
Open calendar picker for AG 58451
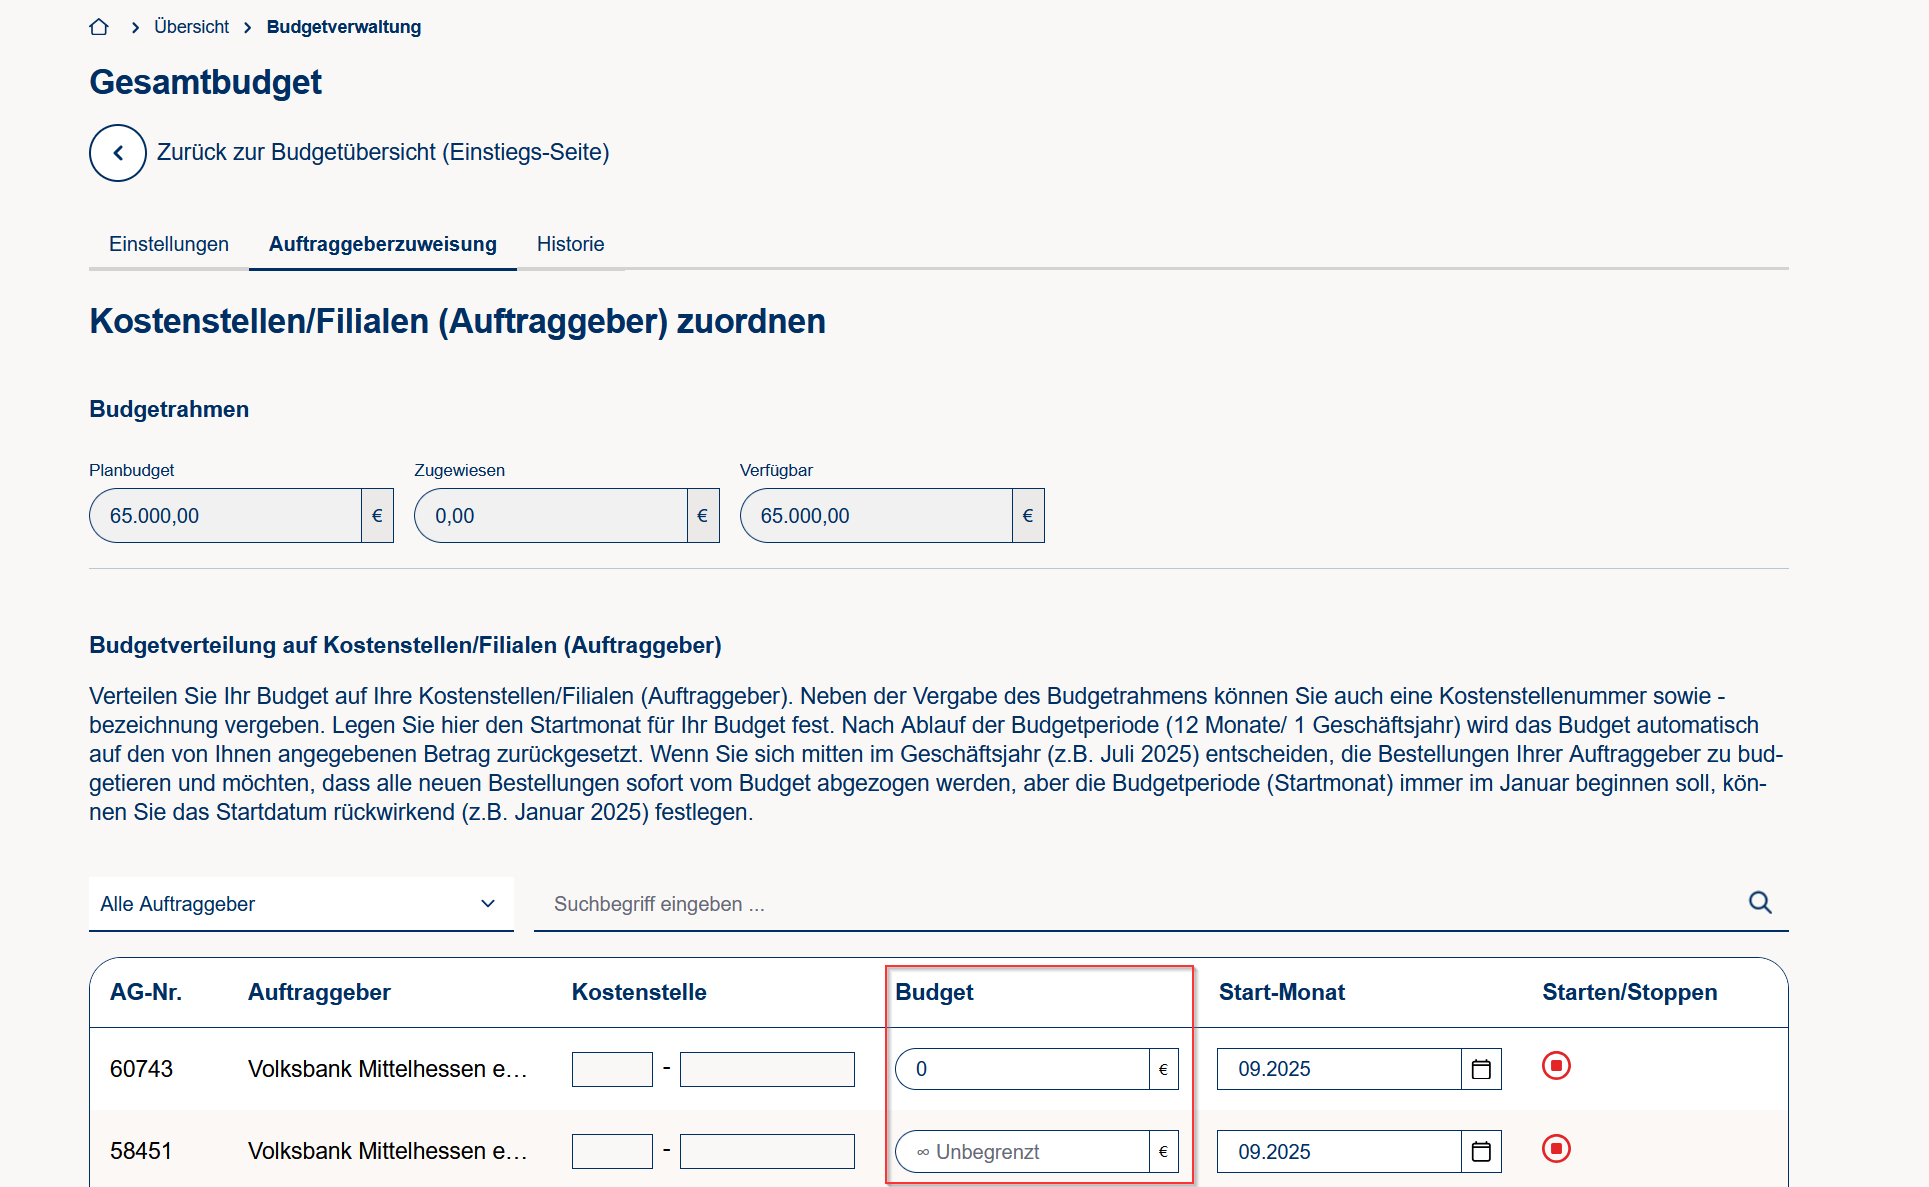(x=1481, y=1152)
